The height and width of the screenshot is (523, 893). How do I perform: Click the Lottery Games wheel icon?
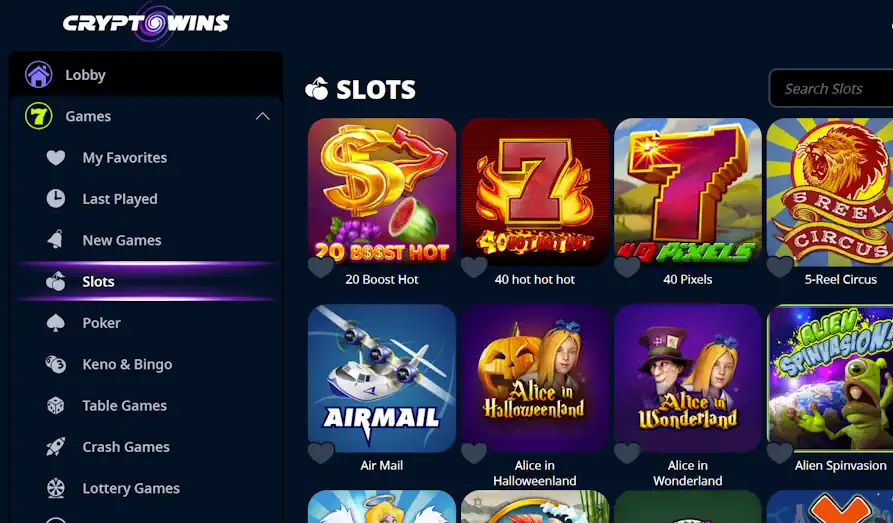(x=56, y=488)
